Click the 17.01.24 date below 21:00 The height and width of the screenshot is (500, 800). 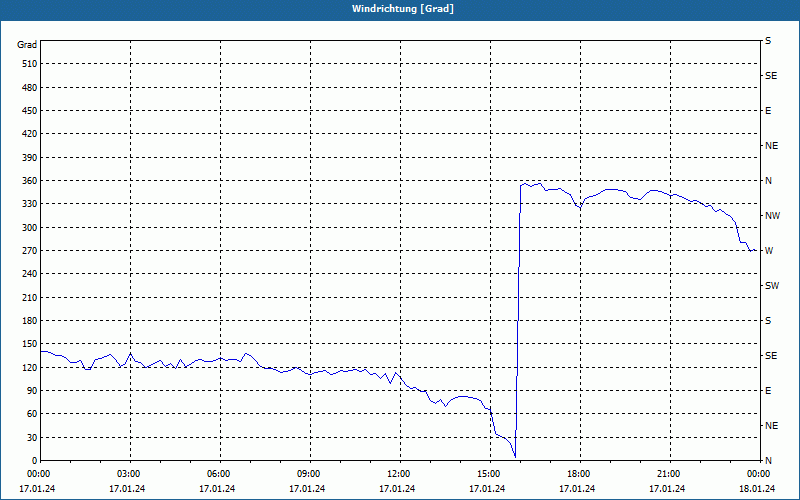pyautogui.click(x=667, y=489)
